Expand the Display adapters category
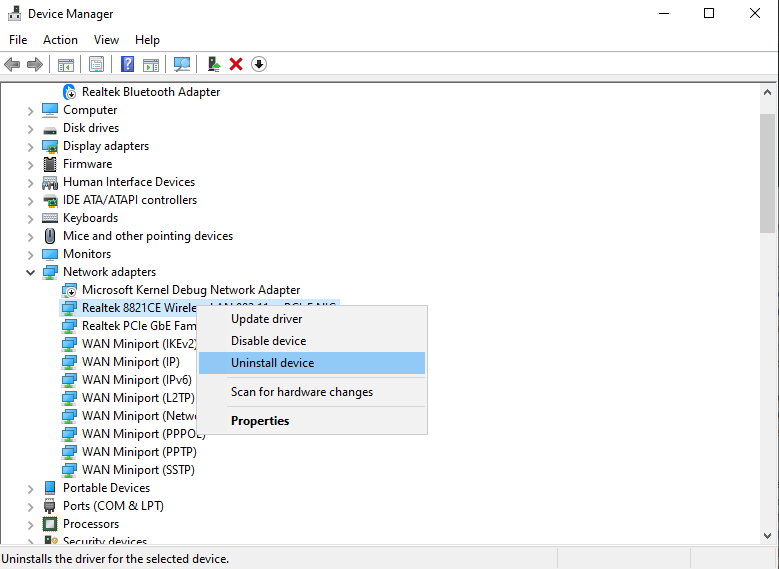779x569 pixels. click(x=30, y=146)
